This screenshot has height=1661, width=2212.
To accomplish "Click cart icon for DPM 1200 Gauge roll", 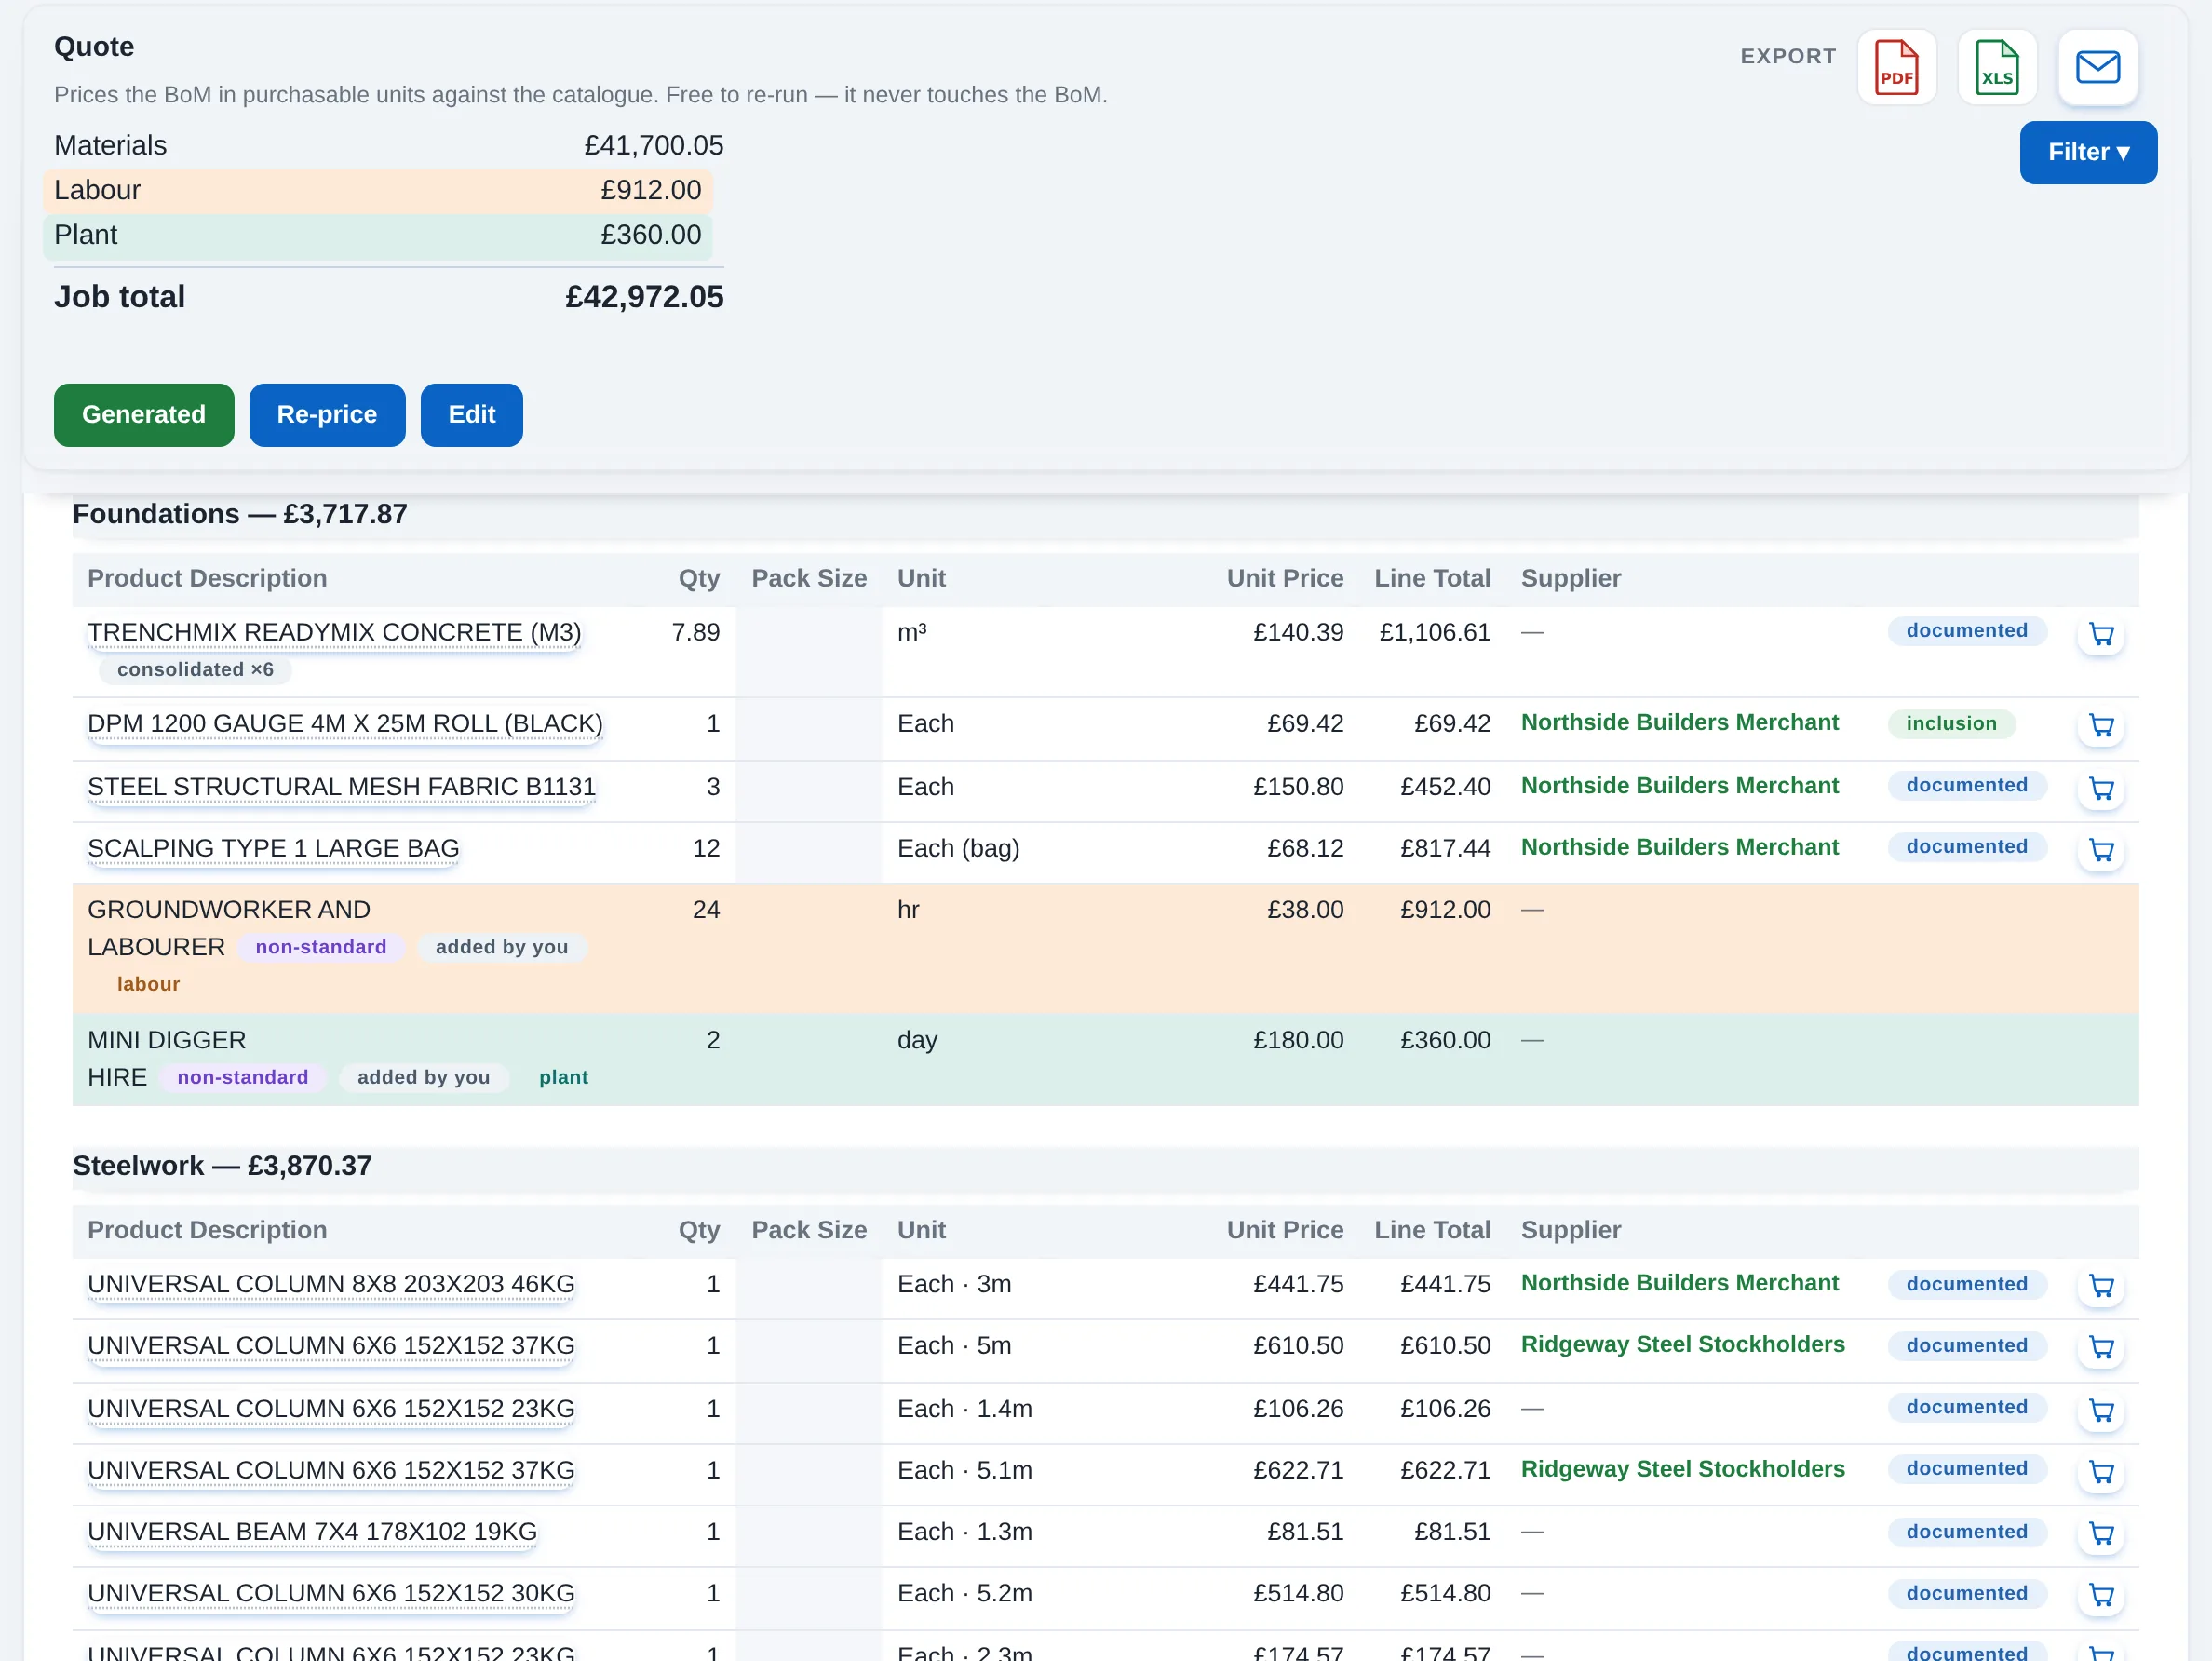I will [2101, 725].
